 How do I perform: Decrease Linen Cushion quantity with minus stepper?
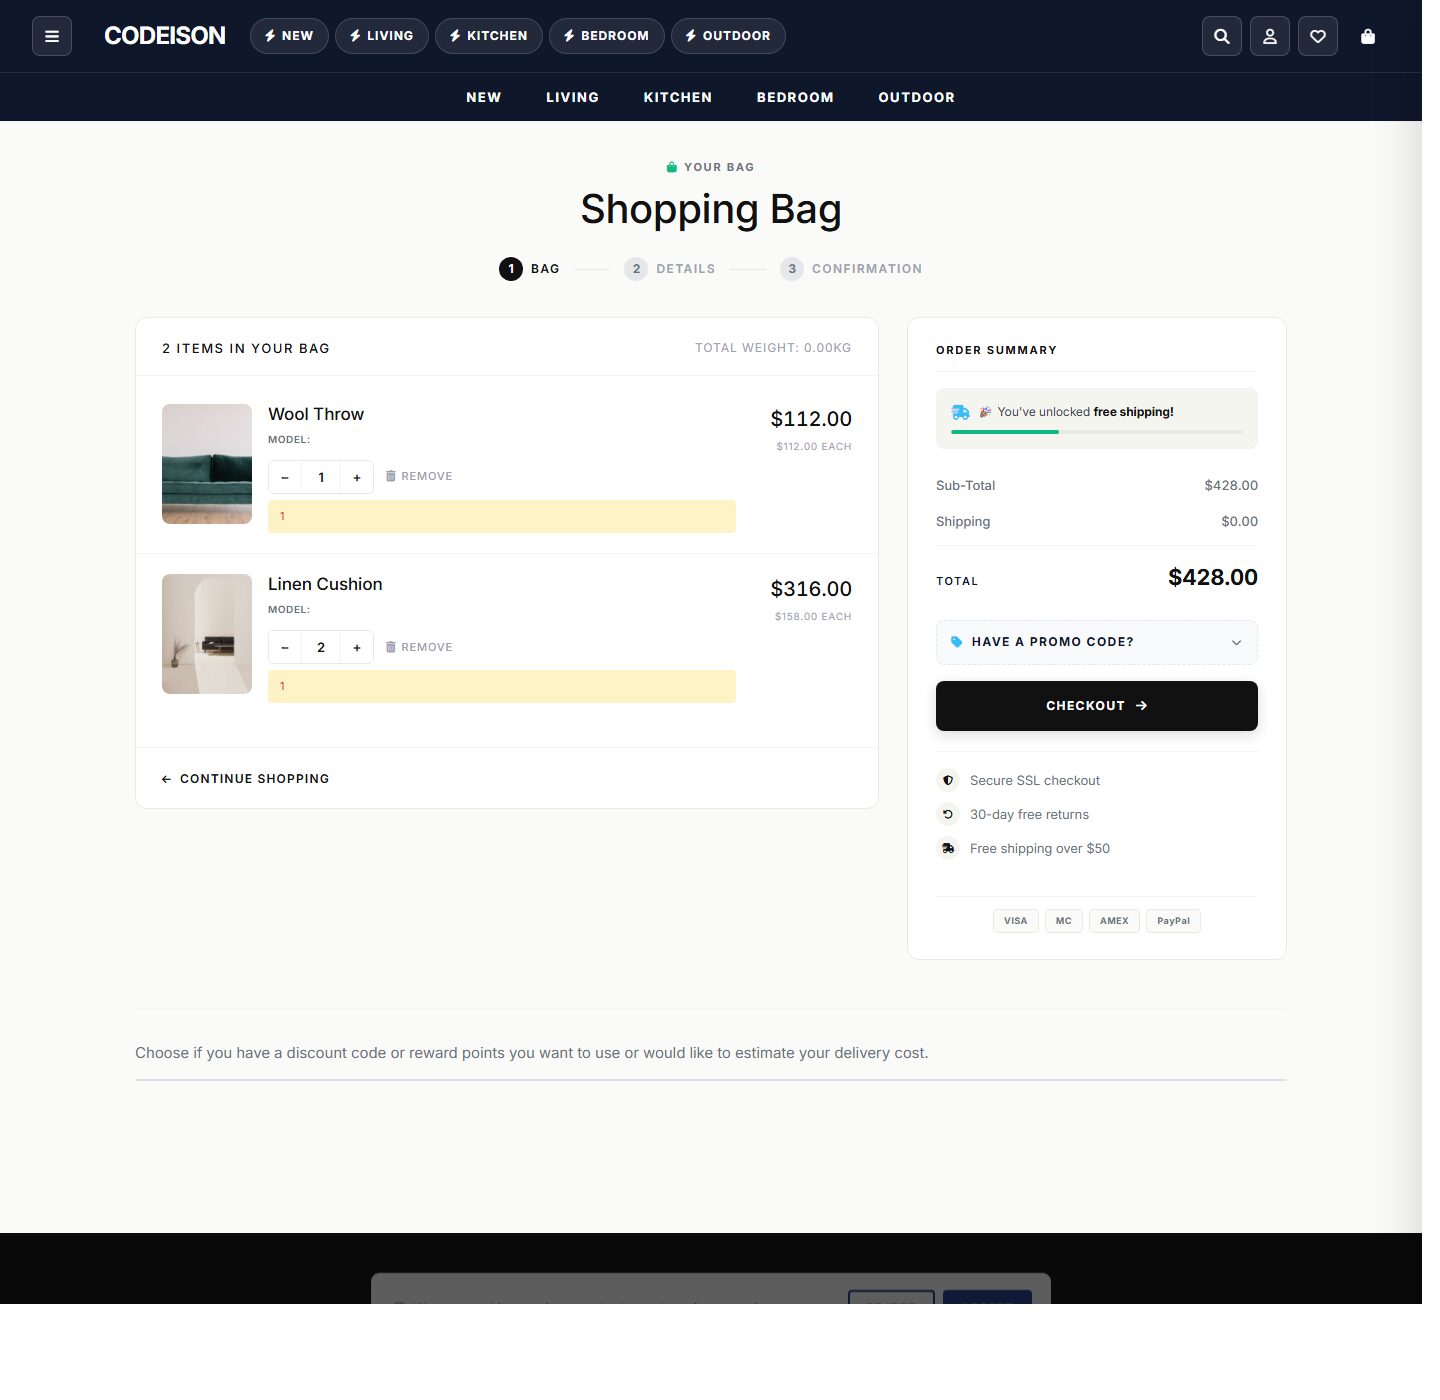click(x=285, y=647)
